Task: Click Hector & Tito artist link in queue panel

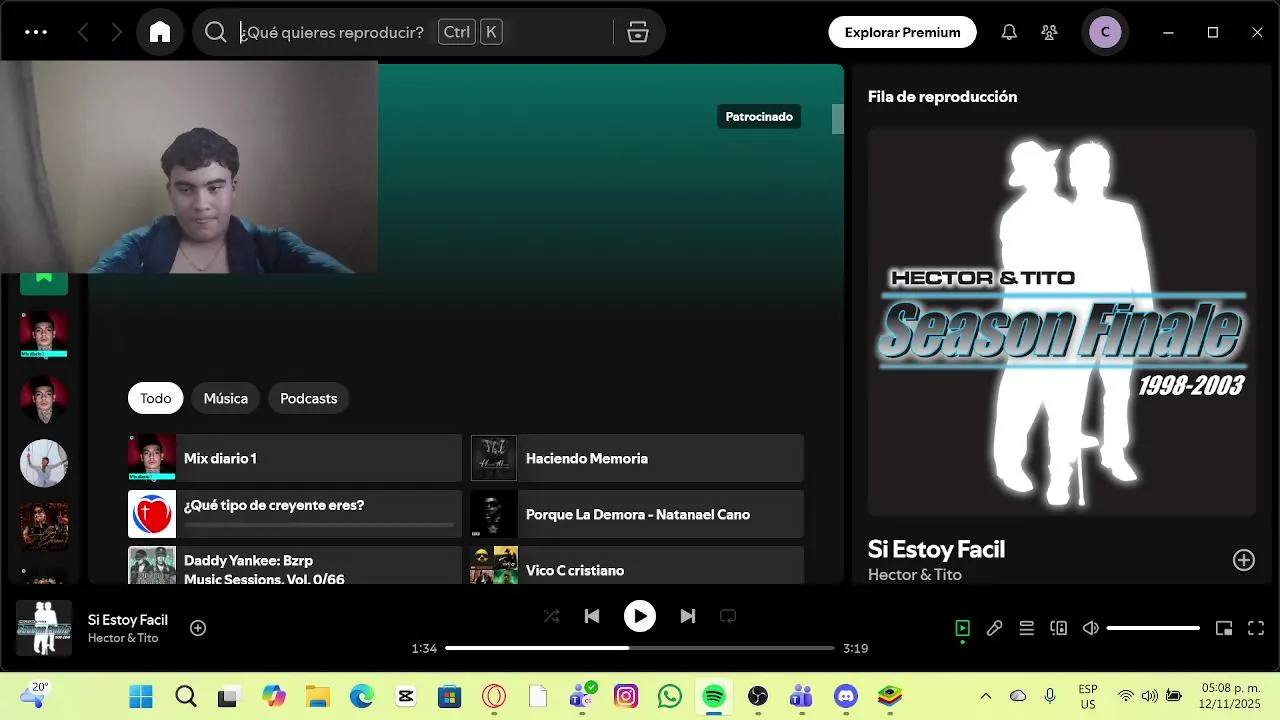Action: coord(915,575)
